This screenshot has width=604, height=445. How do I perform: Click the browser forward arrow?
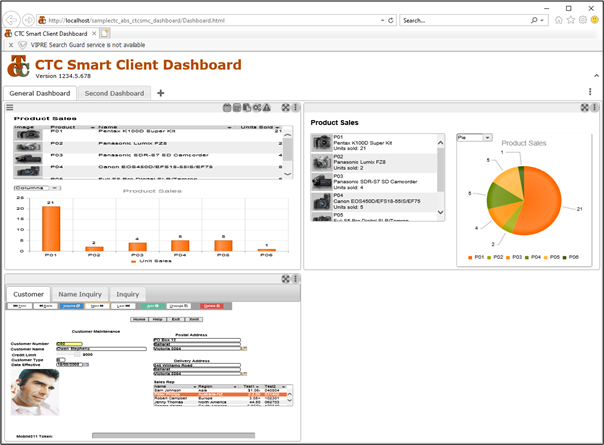pos(28,20)
